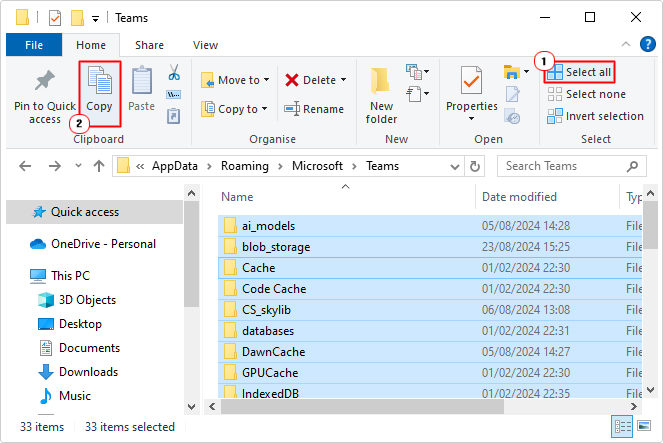
Task: Open Documents in navigation pane
Action: tap(79, 348)
